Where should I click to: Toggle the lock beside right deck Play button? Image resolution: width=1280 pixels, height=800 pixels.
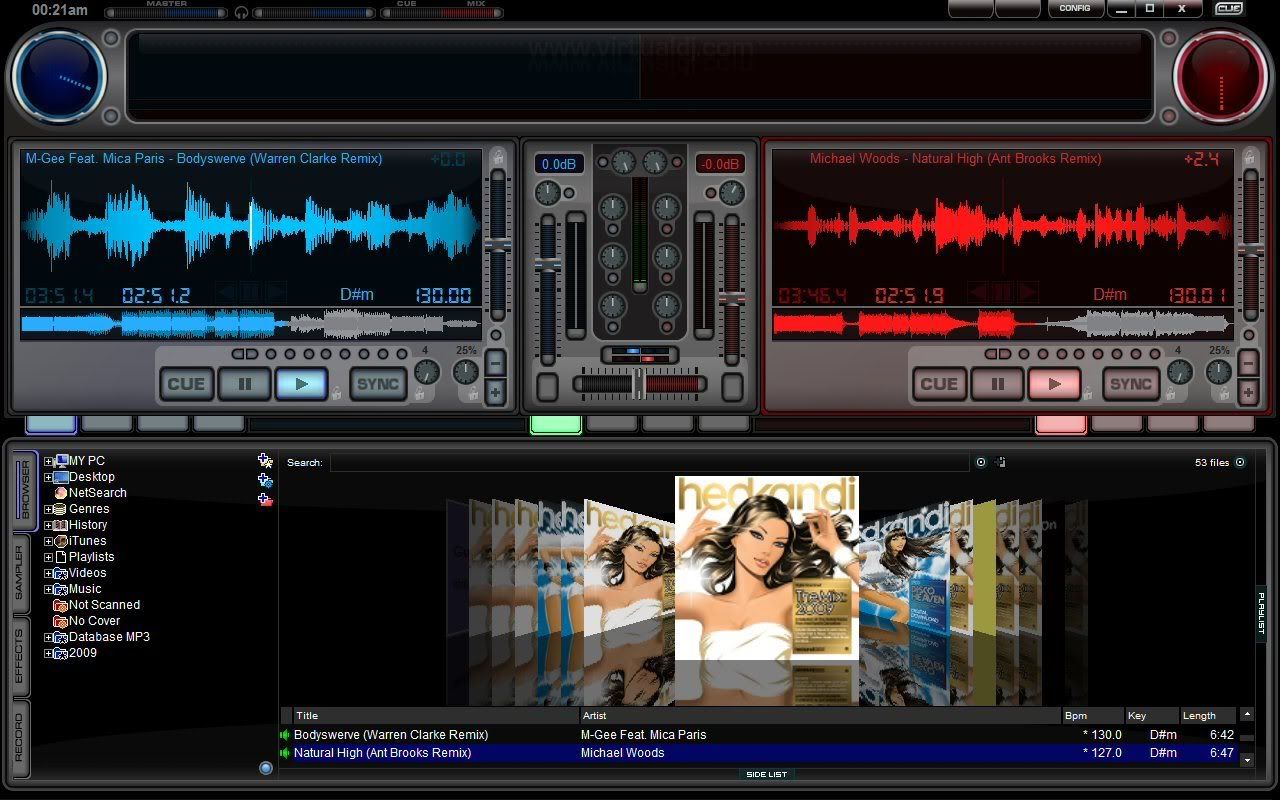point(1088,393)
